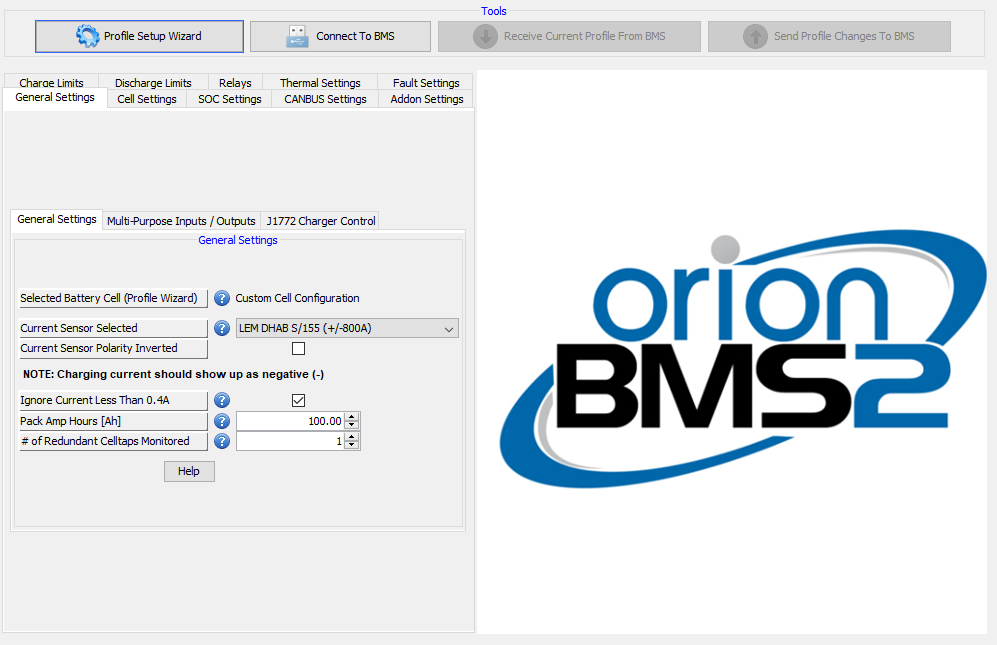
Task: Click the gear icon on Profile Setup Wizard
Action: (88, 36)
